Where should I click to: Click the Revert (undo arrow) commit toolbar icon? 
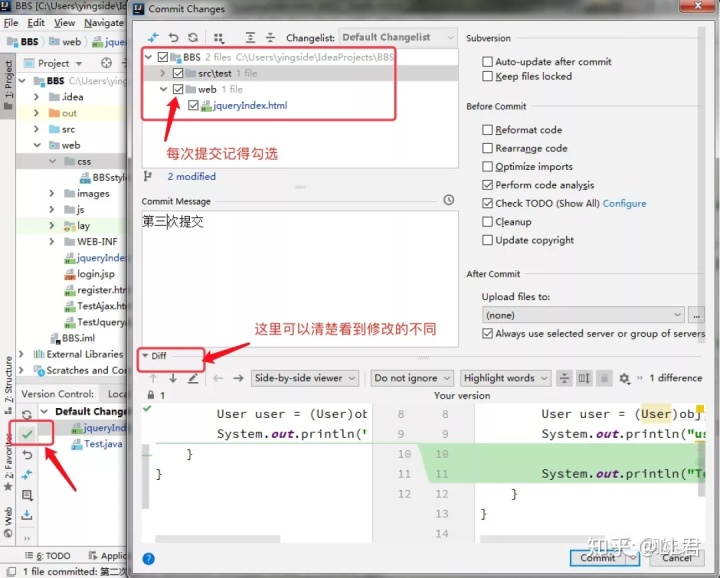point(173,38)
